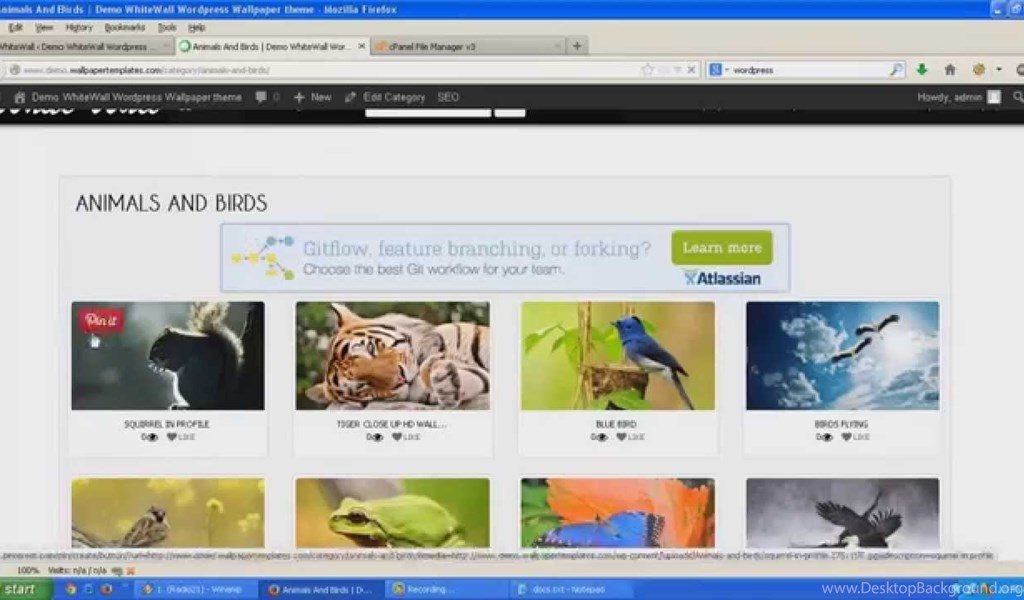
Task: Open a new tab with plus button
Action: (577, 46)
